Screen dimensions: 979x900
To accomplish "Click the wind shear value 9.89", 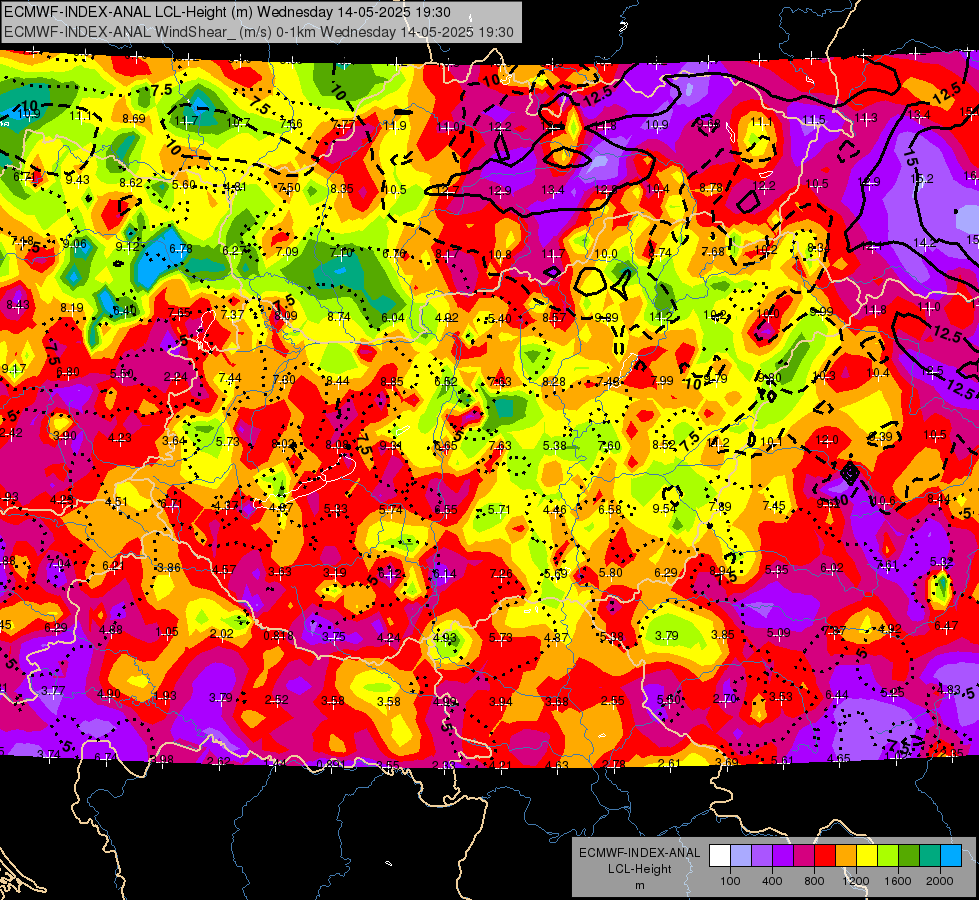I will coord(606,318).
